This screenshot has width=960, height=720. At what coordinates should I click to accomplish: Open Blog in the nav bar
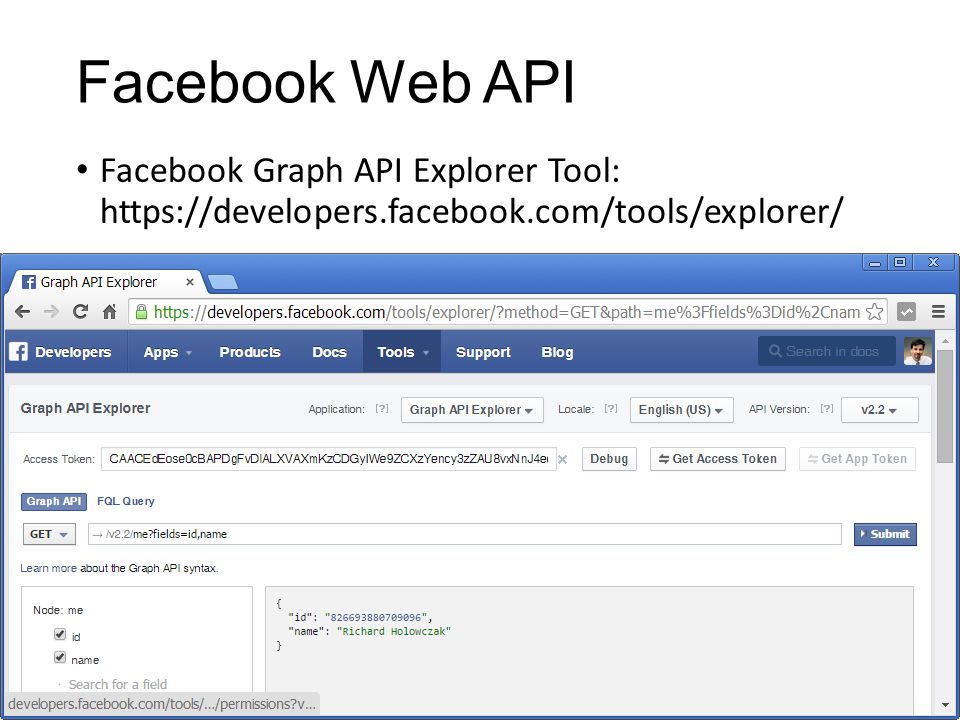coord(557,352)
